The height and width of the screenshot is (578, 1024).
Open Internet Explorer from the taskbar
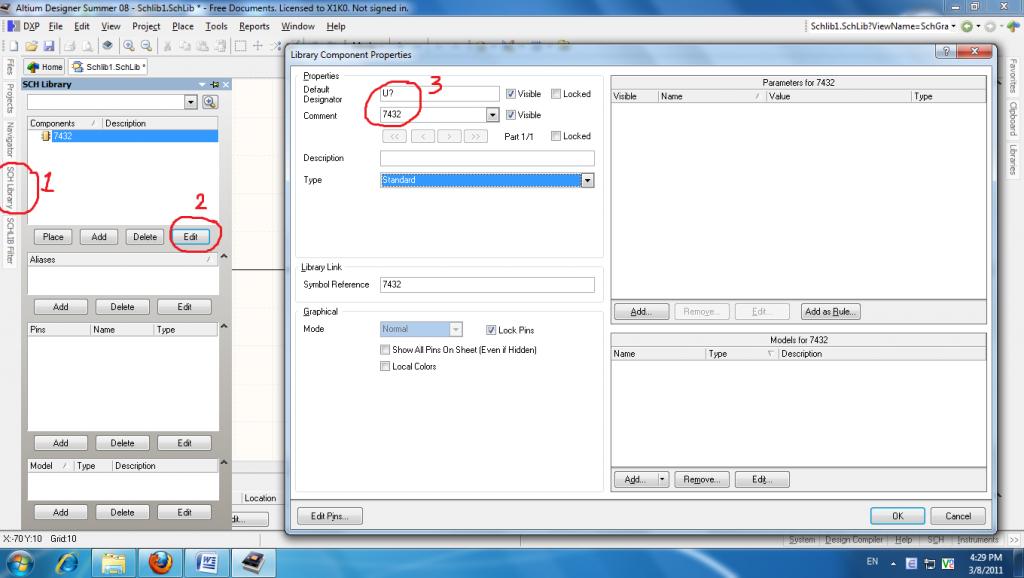tap(67, 562)
